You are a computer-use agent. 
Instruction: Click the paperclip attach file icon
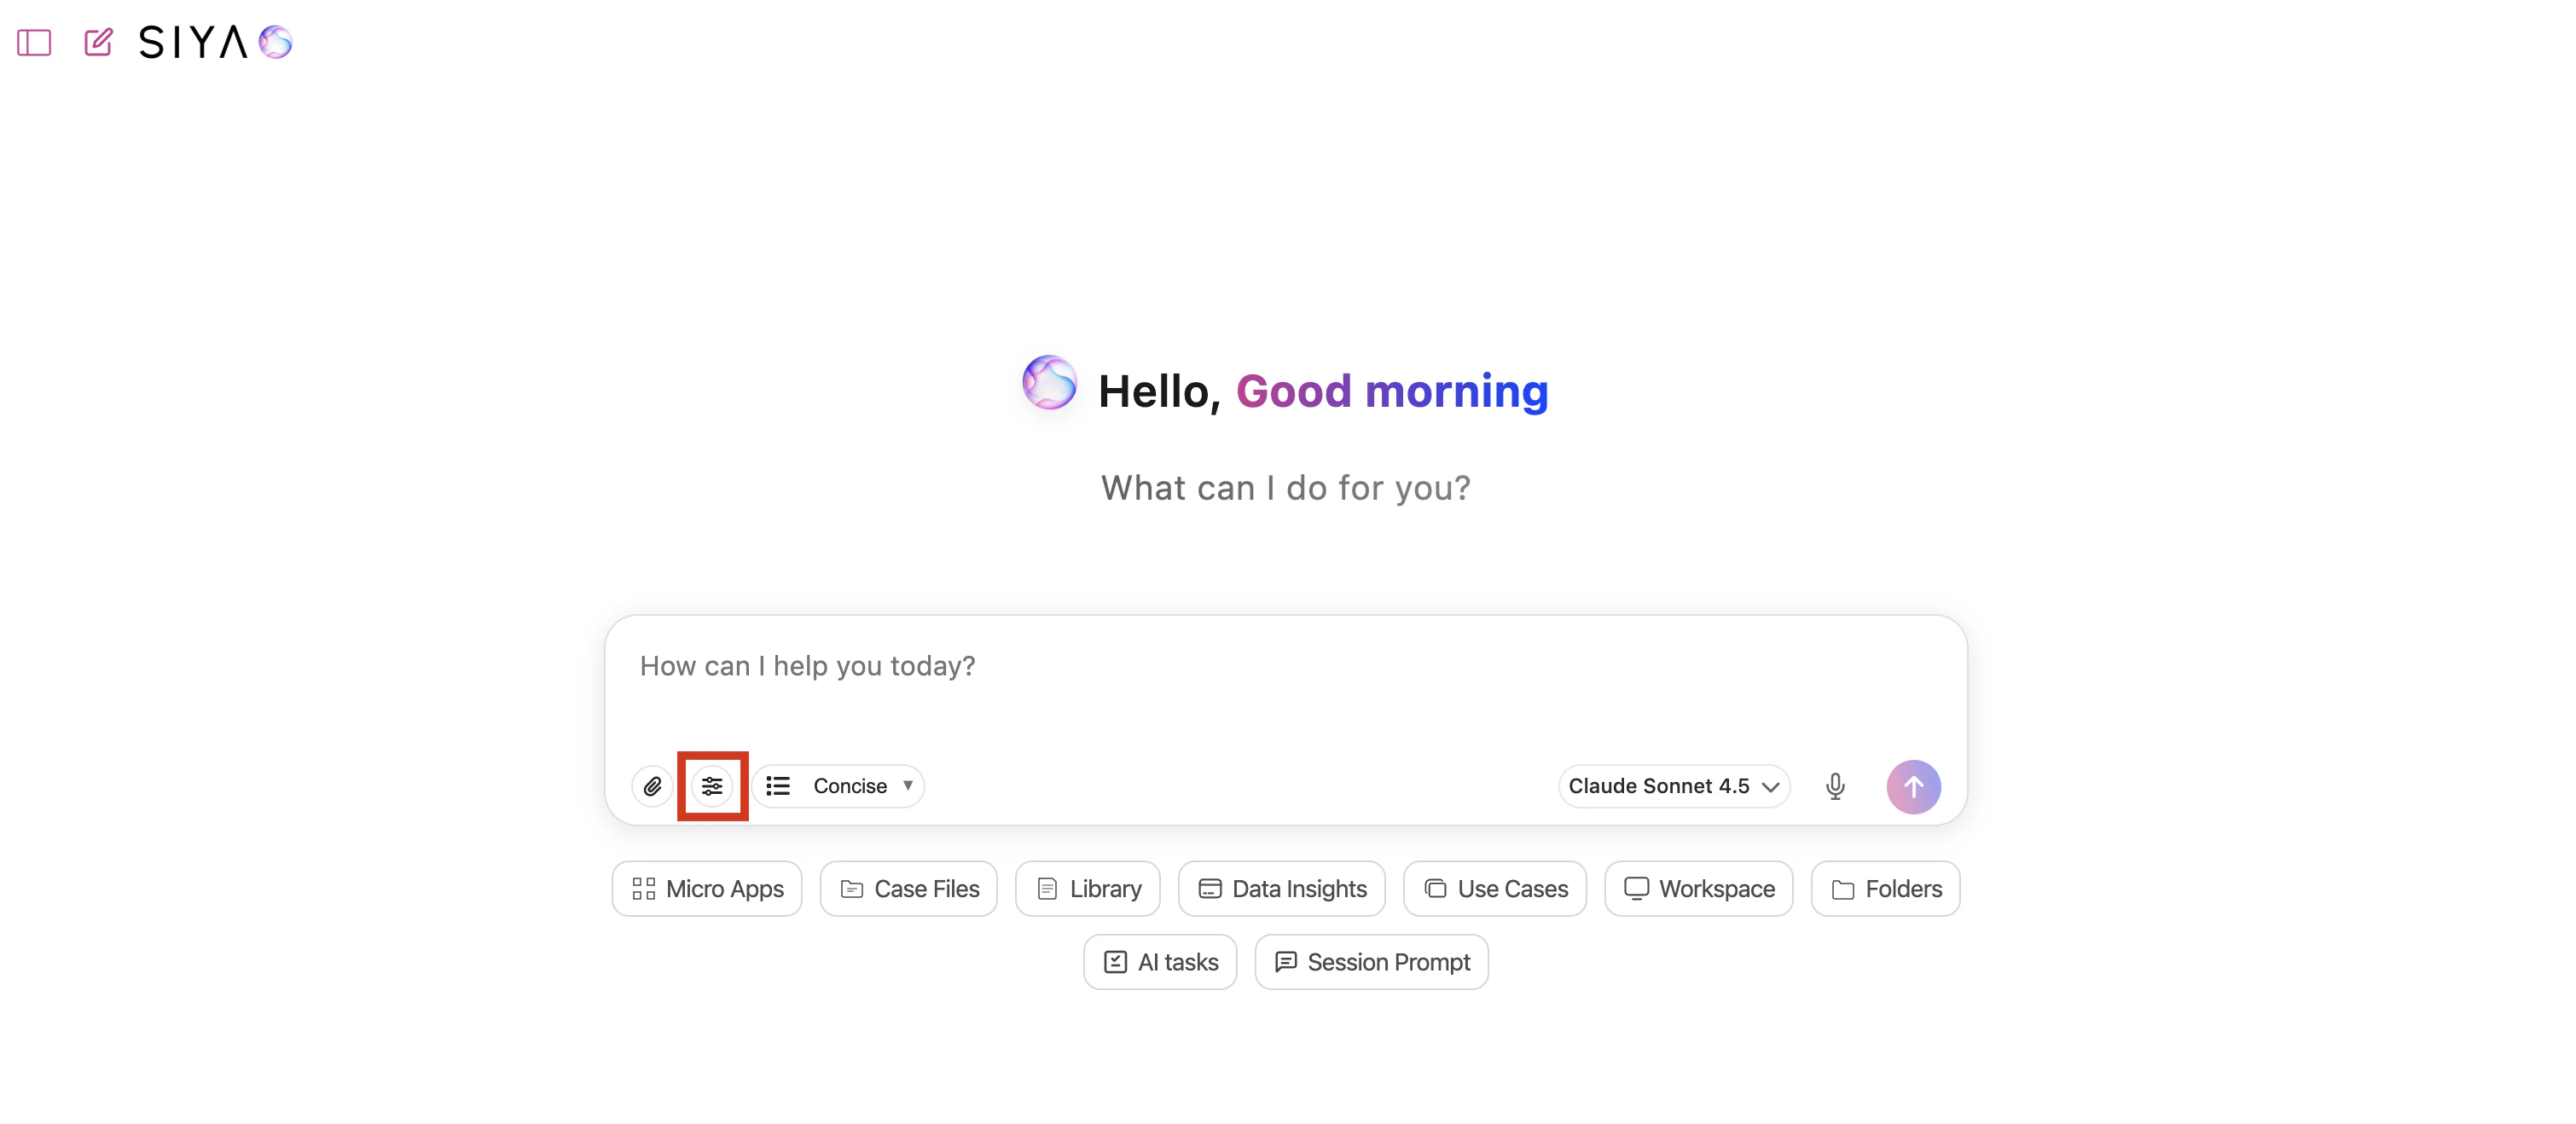click(652, 786)
